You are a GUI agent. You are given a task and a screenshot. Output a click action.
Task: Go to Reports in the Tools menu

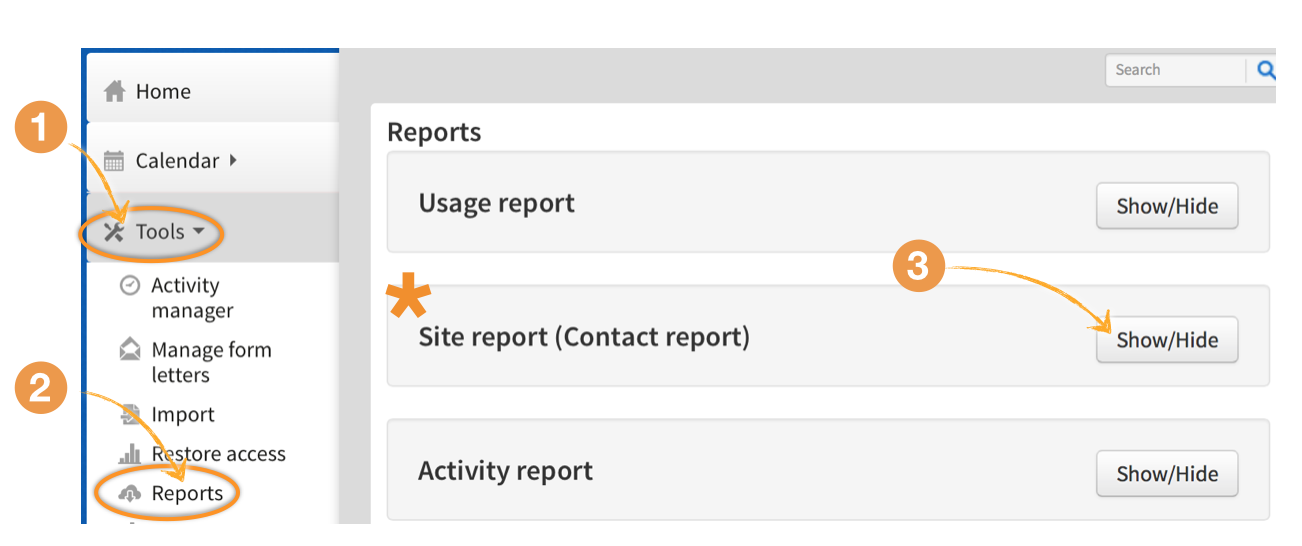pyautogui.click(x=187, y=493)
